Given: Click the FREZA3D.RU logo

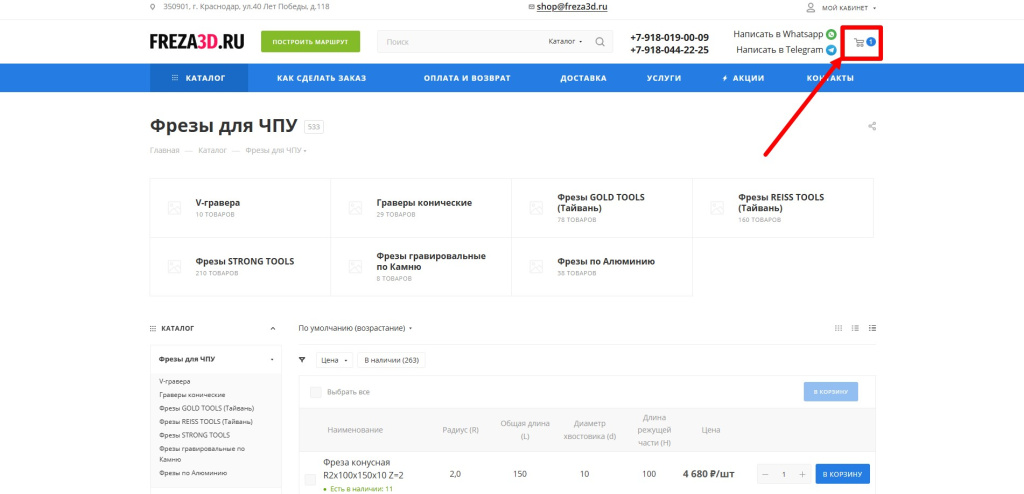Looking at the screenshot, I should [197, 42].
